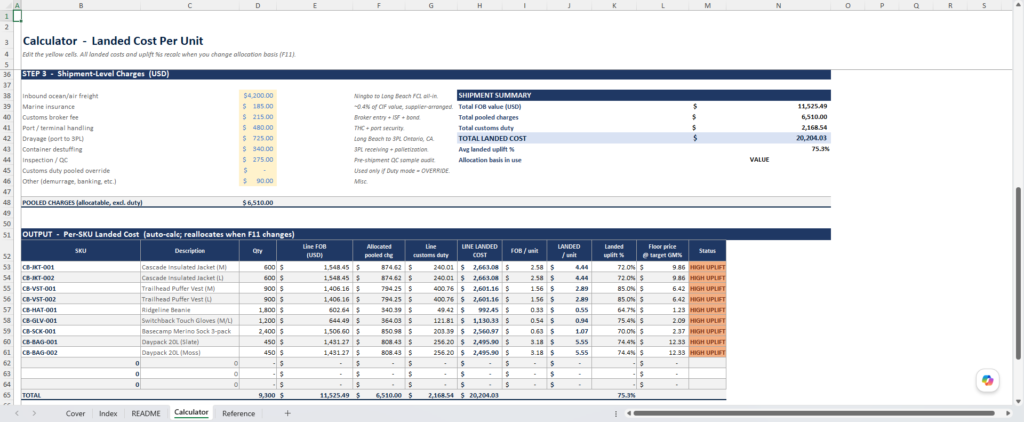Image resolution: width=1024 pixels, height=422 pixels.
Task: Edit Drayage 725.00 yellow cell
Action: (257, 138)
